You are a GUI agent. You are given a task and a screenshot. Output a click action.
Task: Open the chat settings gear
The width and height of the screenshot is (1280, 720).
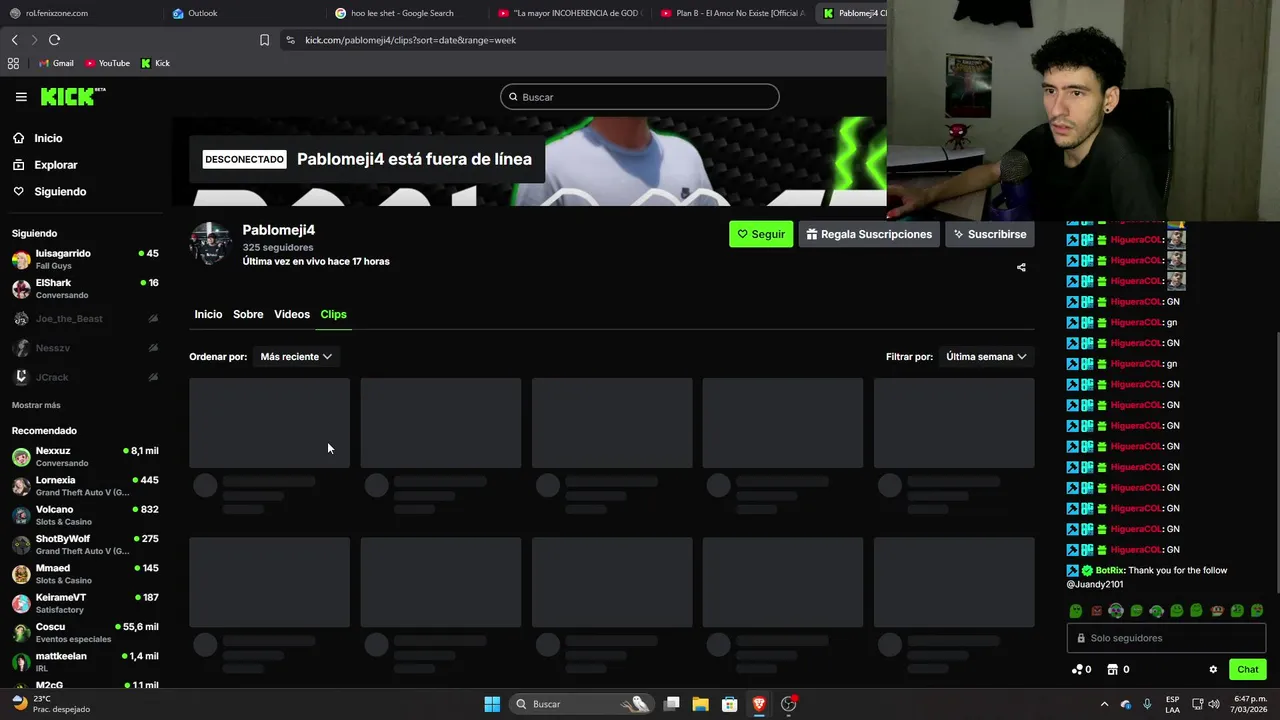click(x=1213, y=669)
